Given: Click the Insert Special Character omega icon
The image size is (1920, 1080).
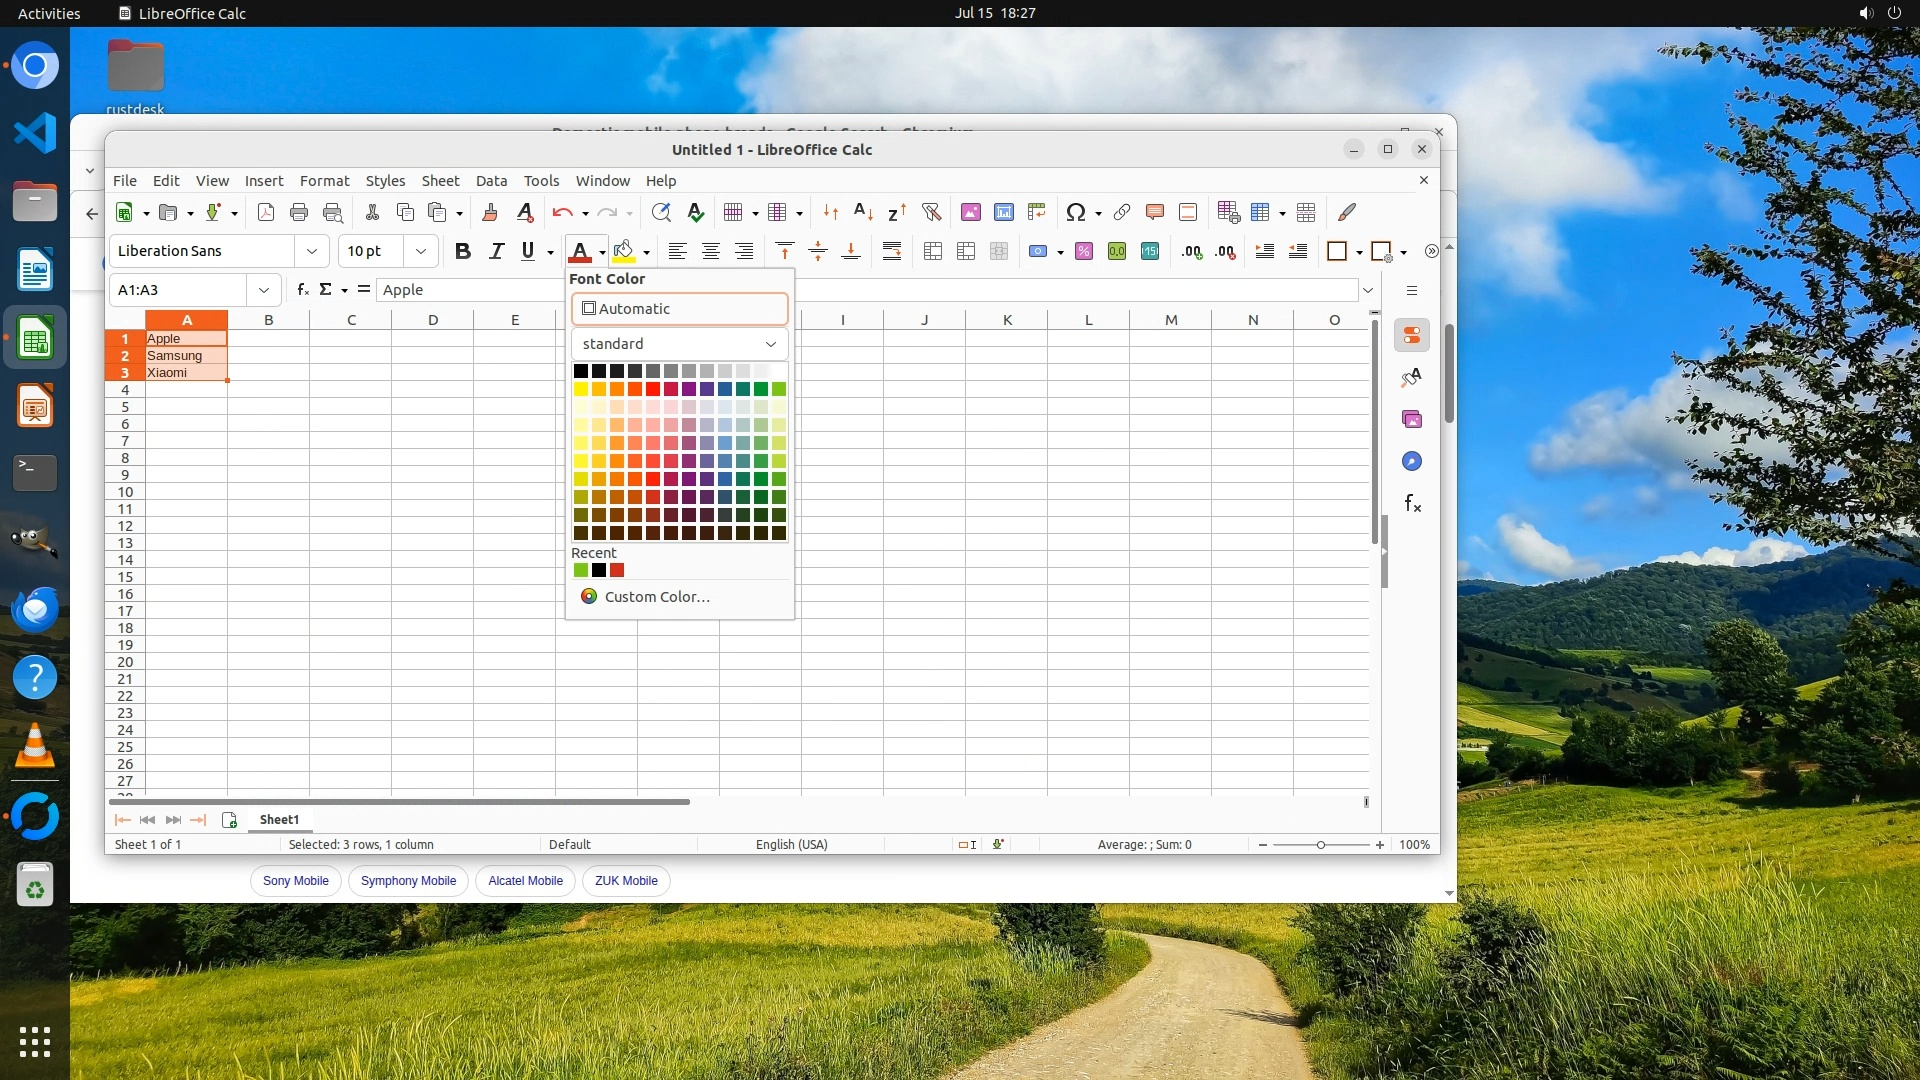Looking at the screenshot, I should [x=1076, y=212].
